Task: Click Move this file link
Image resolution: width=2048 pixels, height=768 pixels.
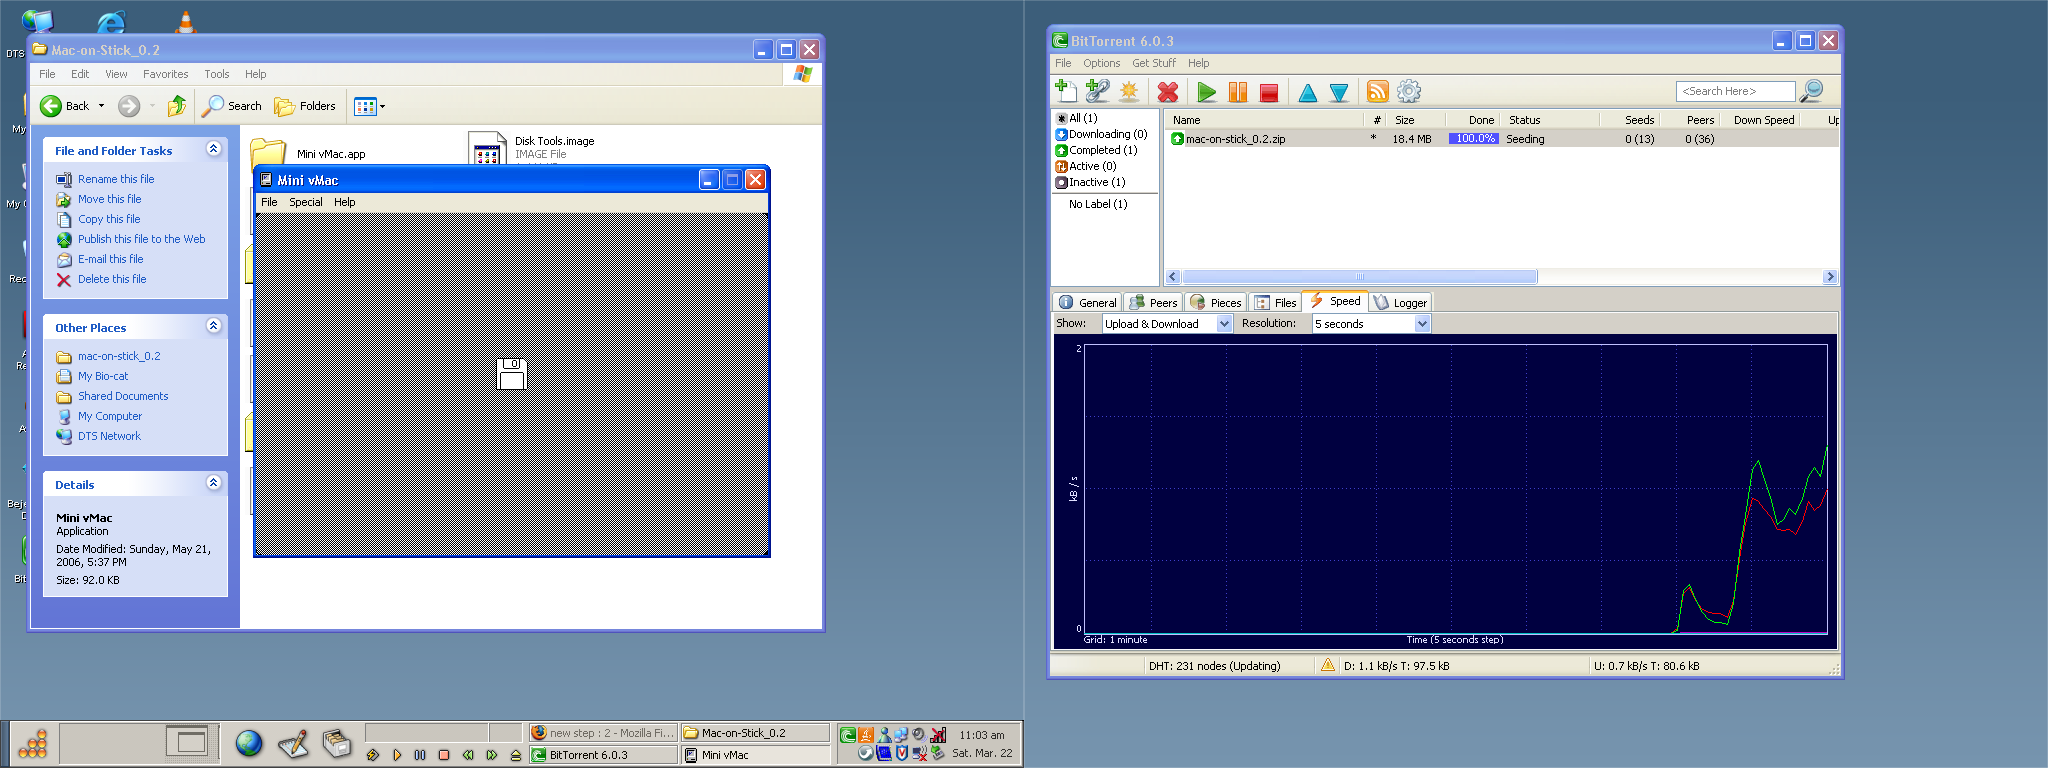Action: point(110,199)
